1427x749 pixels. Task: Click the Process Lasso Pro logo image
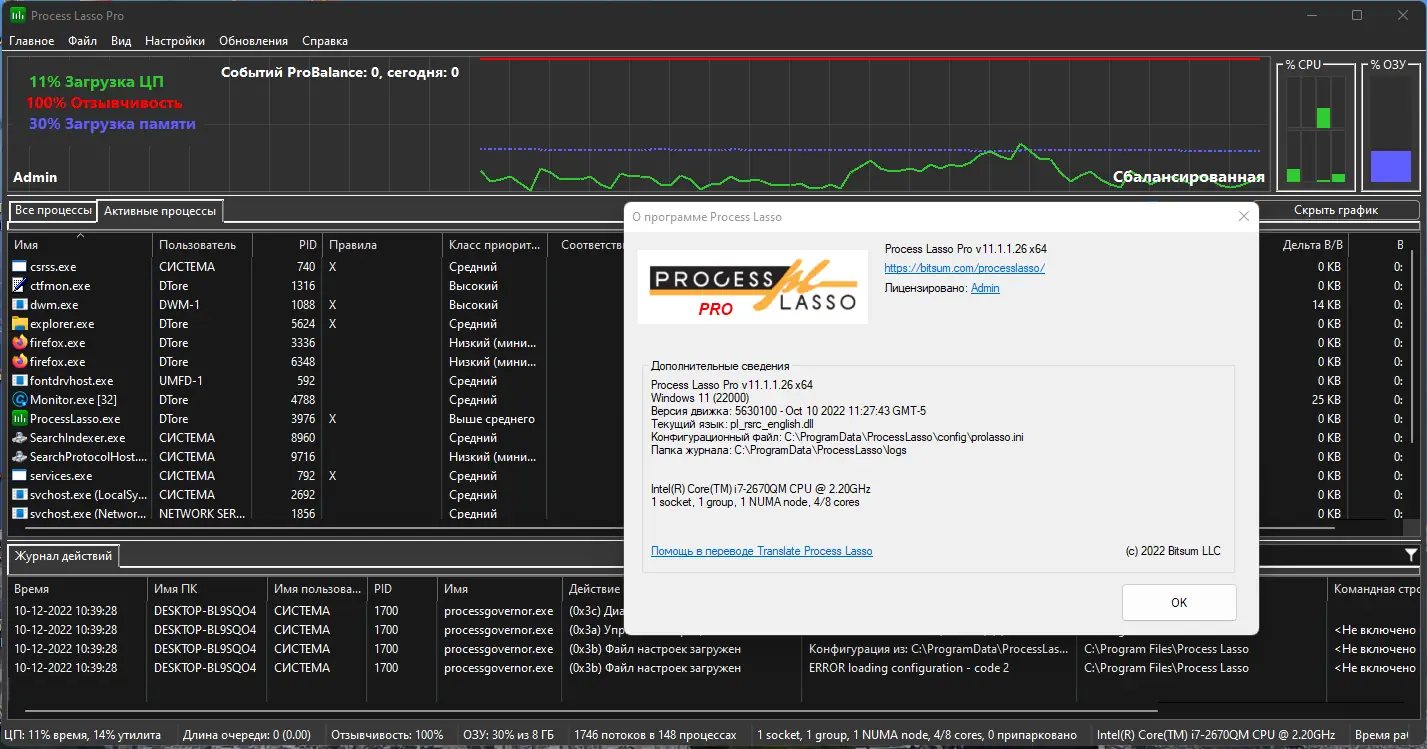[753, 287]
